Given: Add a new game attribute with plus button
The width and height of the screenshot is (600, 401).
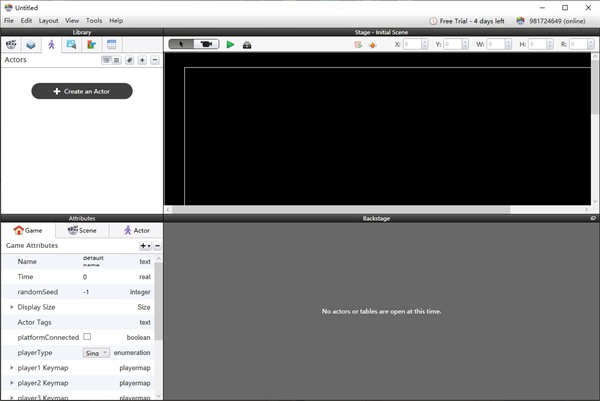Looking at the screenshot, I should tap(144, 245).
